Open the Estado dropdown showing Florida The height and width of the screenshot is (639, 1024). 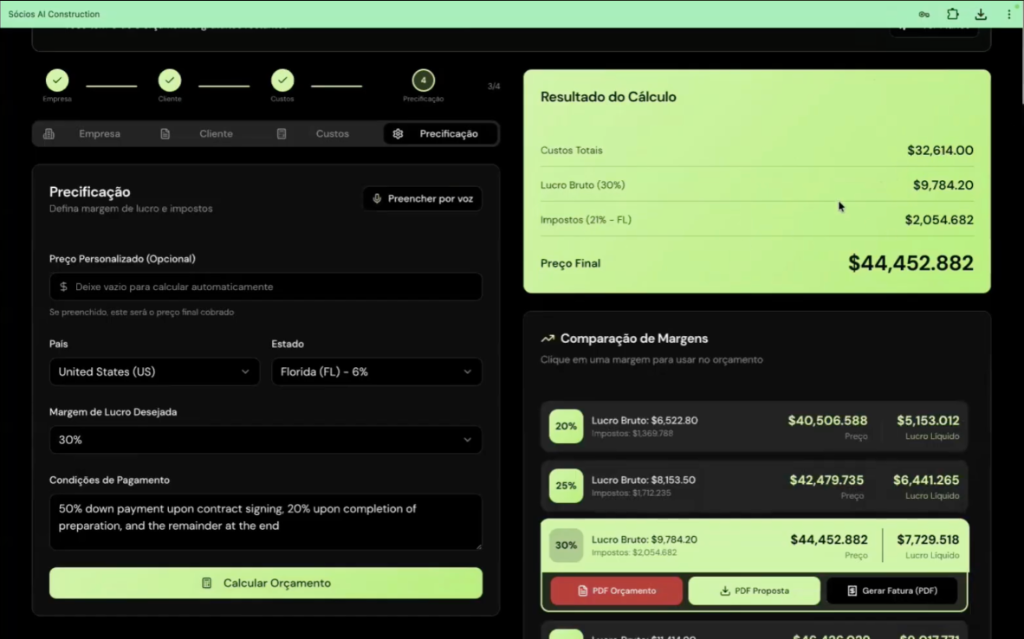pyautogui.click(x=377, y=372)
